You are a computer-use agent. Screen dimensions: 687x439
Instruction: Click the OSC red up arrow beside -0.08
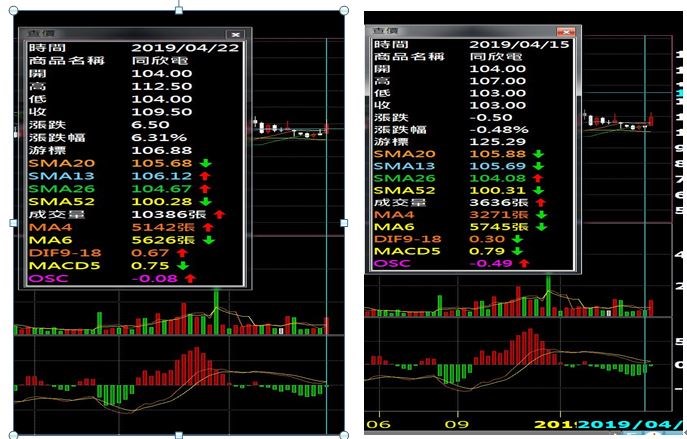[x=190, y=278]
